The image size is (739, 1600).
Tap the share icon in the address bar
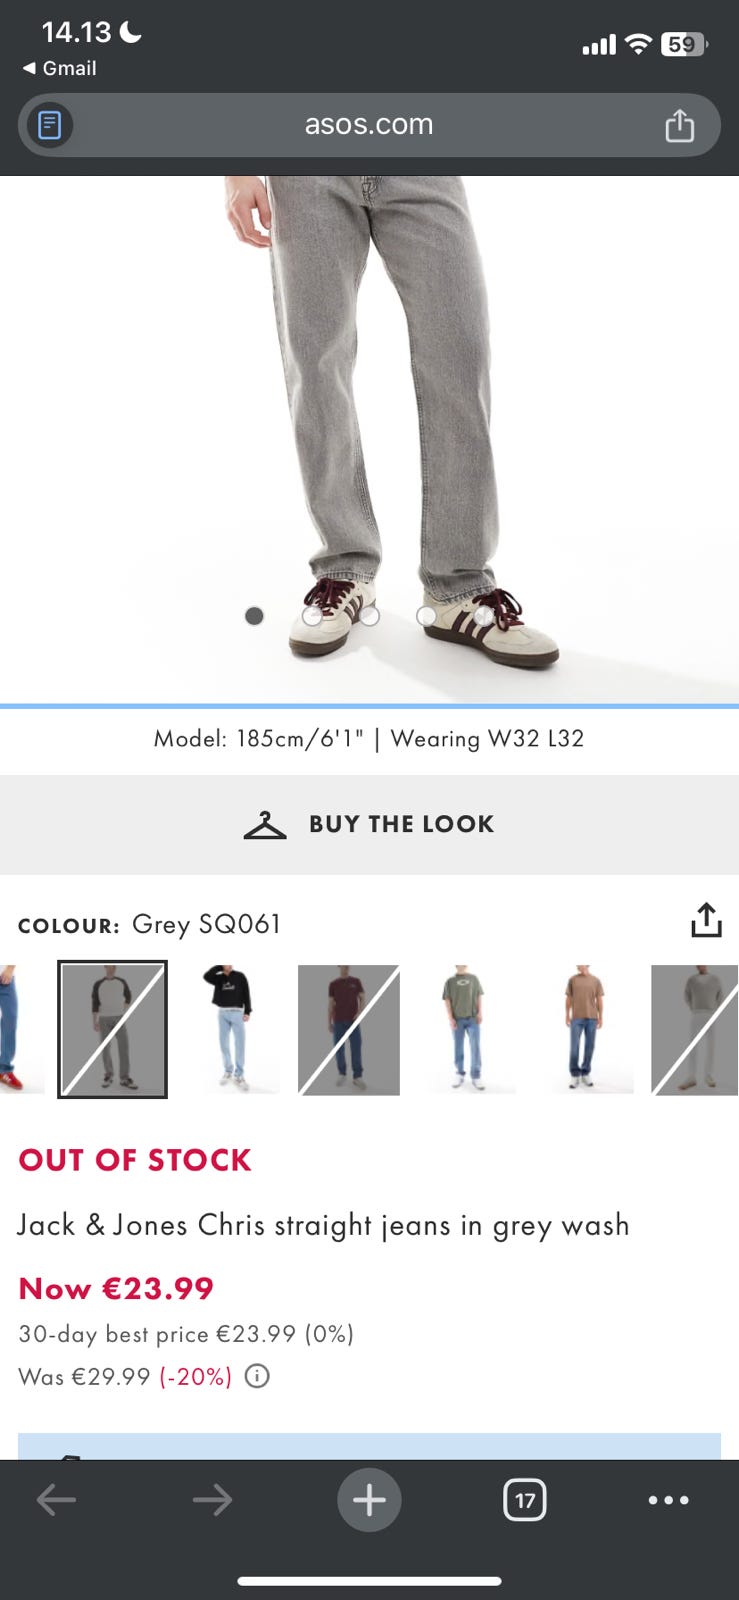coord(680,125)
